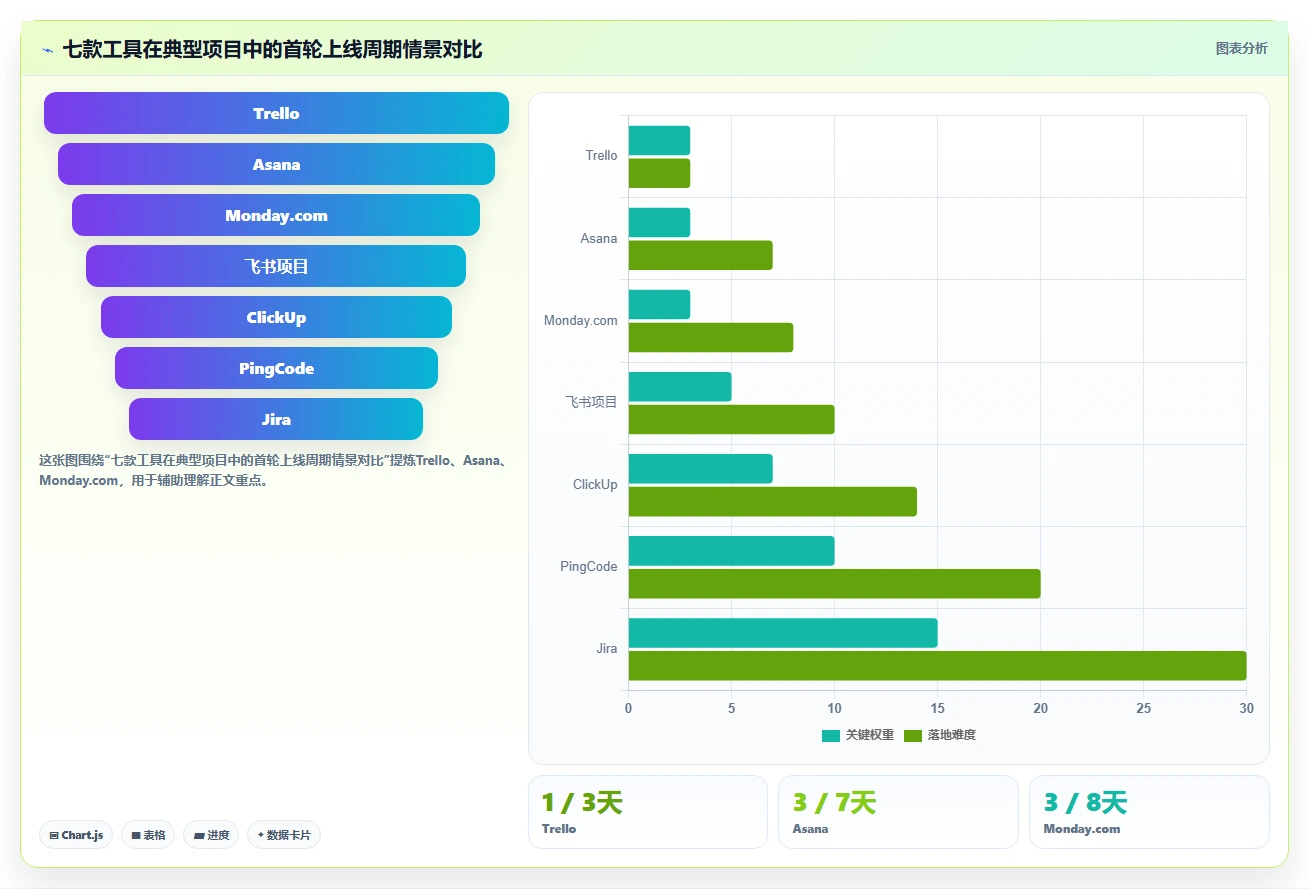Click Asana's teal chart bar
The width and height of the screenshot is (1309, 889).
click(x=659, y=223)
